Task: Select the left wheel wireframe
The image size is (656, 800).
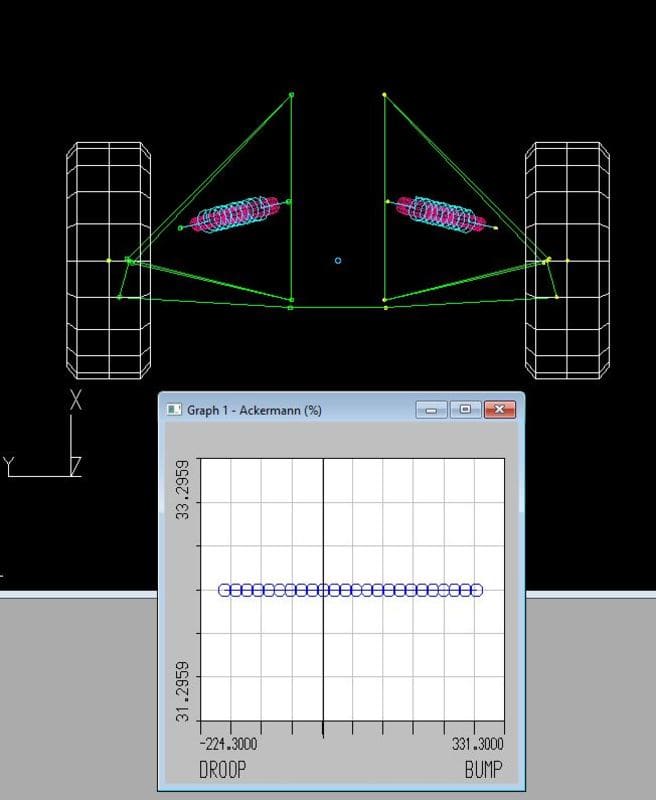Action: [x=108, y=261]
